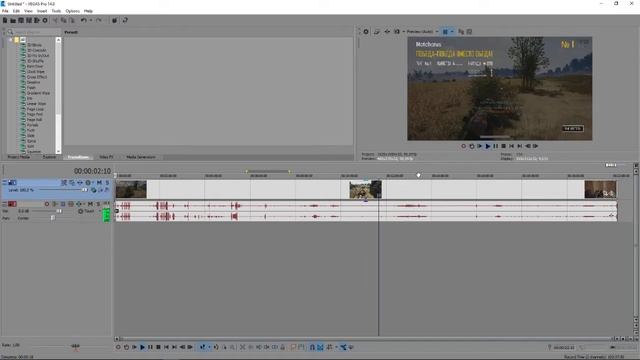The image size is (640, 360).
Task: Start playback from the timeline transport Play button
Action: point(142,347)
